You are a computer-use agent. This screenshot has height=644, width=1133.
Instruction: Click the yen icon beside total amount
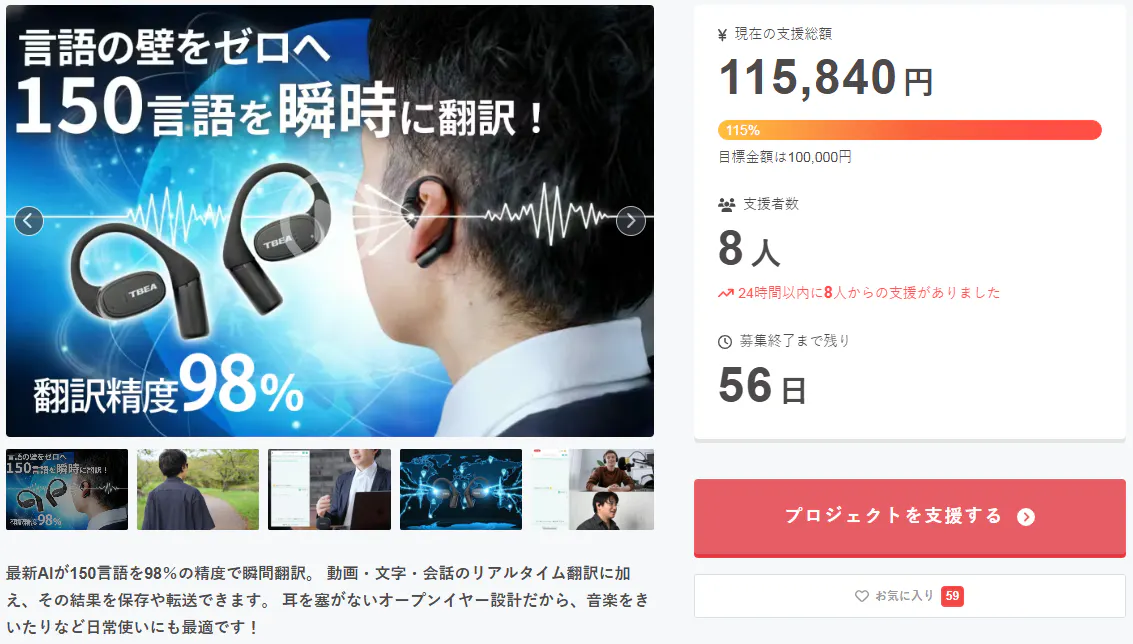(722, 35)
